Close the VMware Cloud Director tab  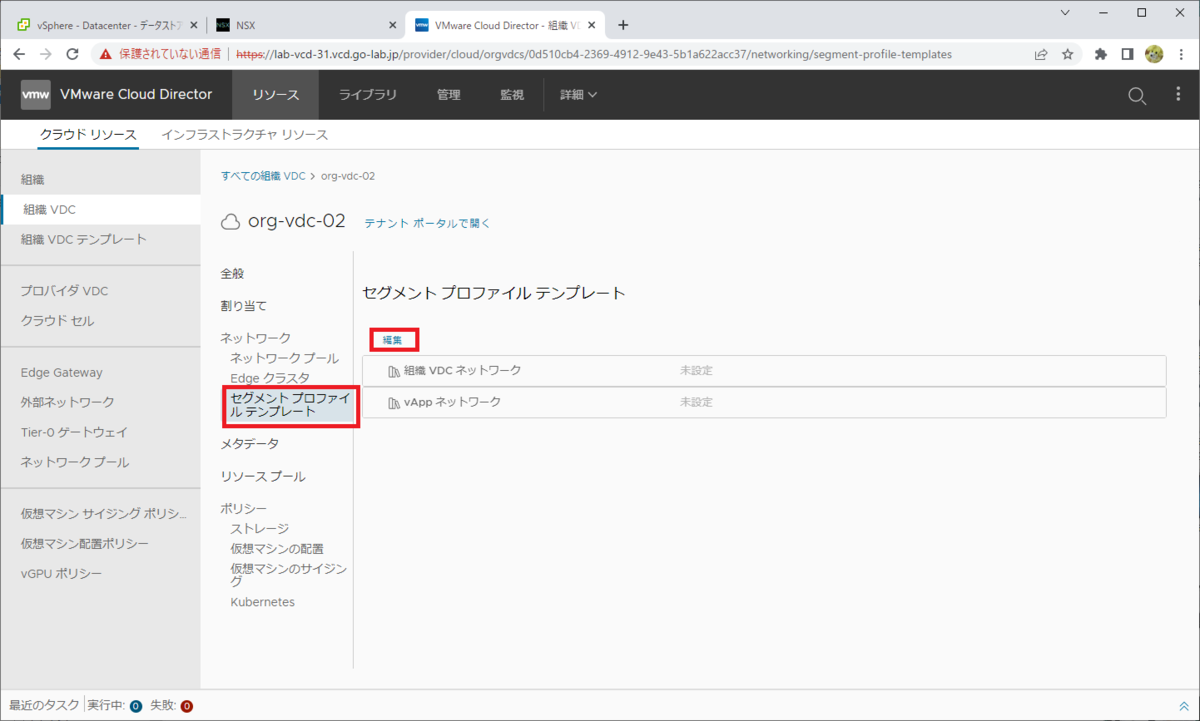coord(591,25)
